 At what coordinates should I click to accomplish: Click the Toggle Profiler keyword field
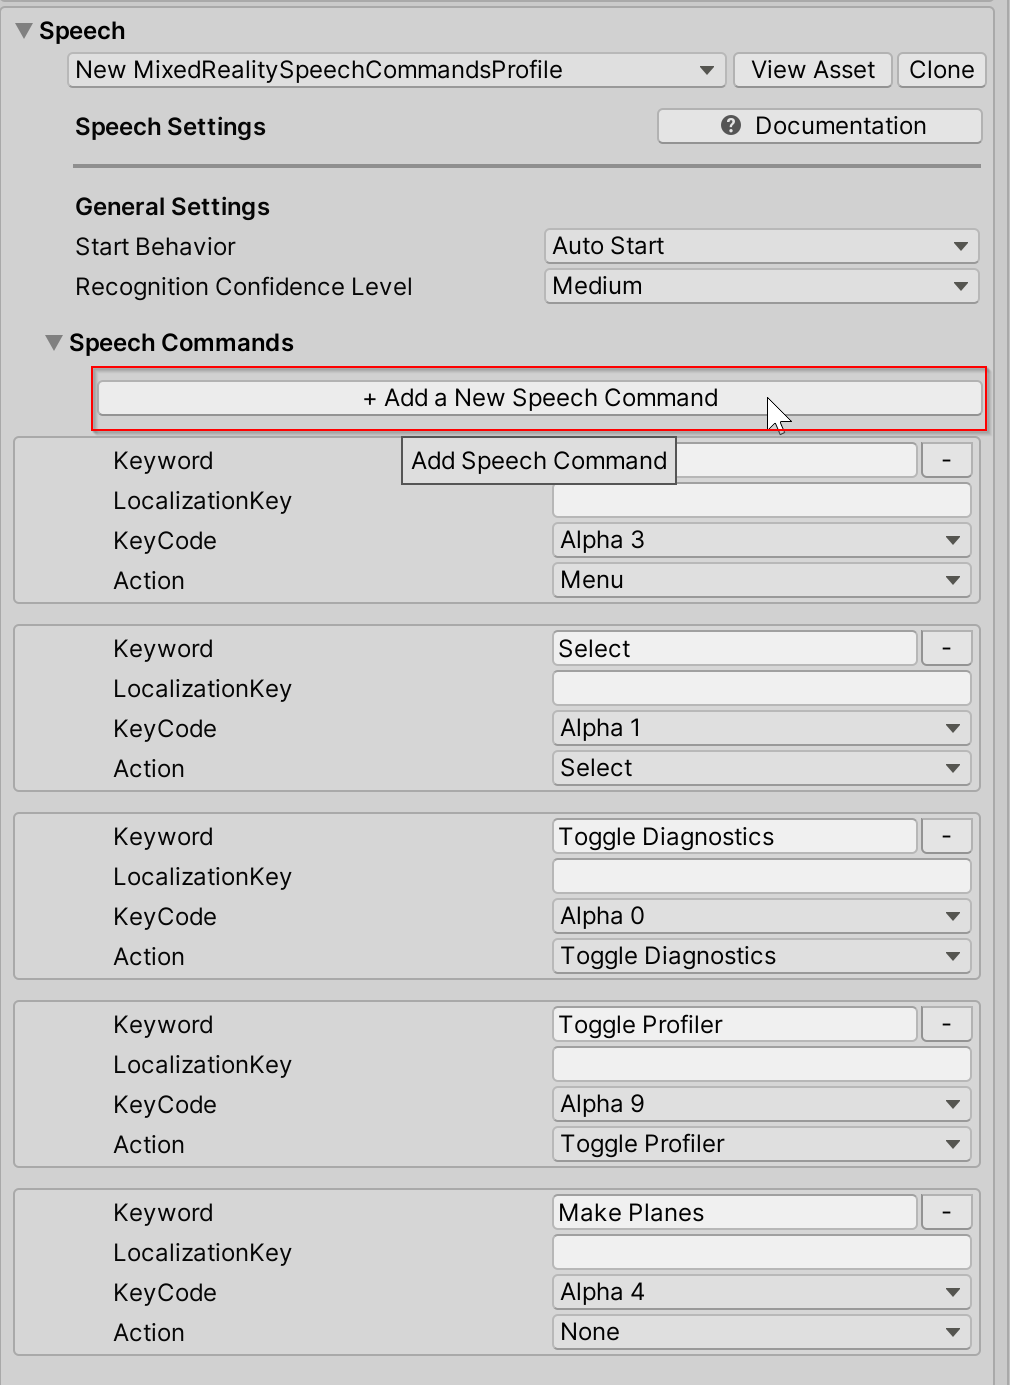click(735, 1024)
